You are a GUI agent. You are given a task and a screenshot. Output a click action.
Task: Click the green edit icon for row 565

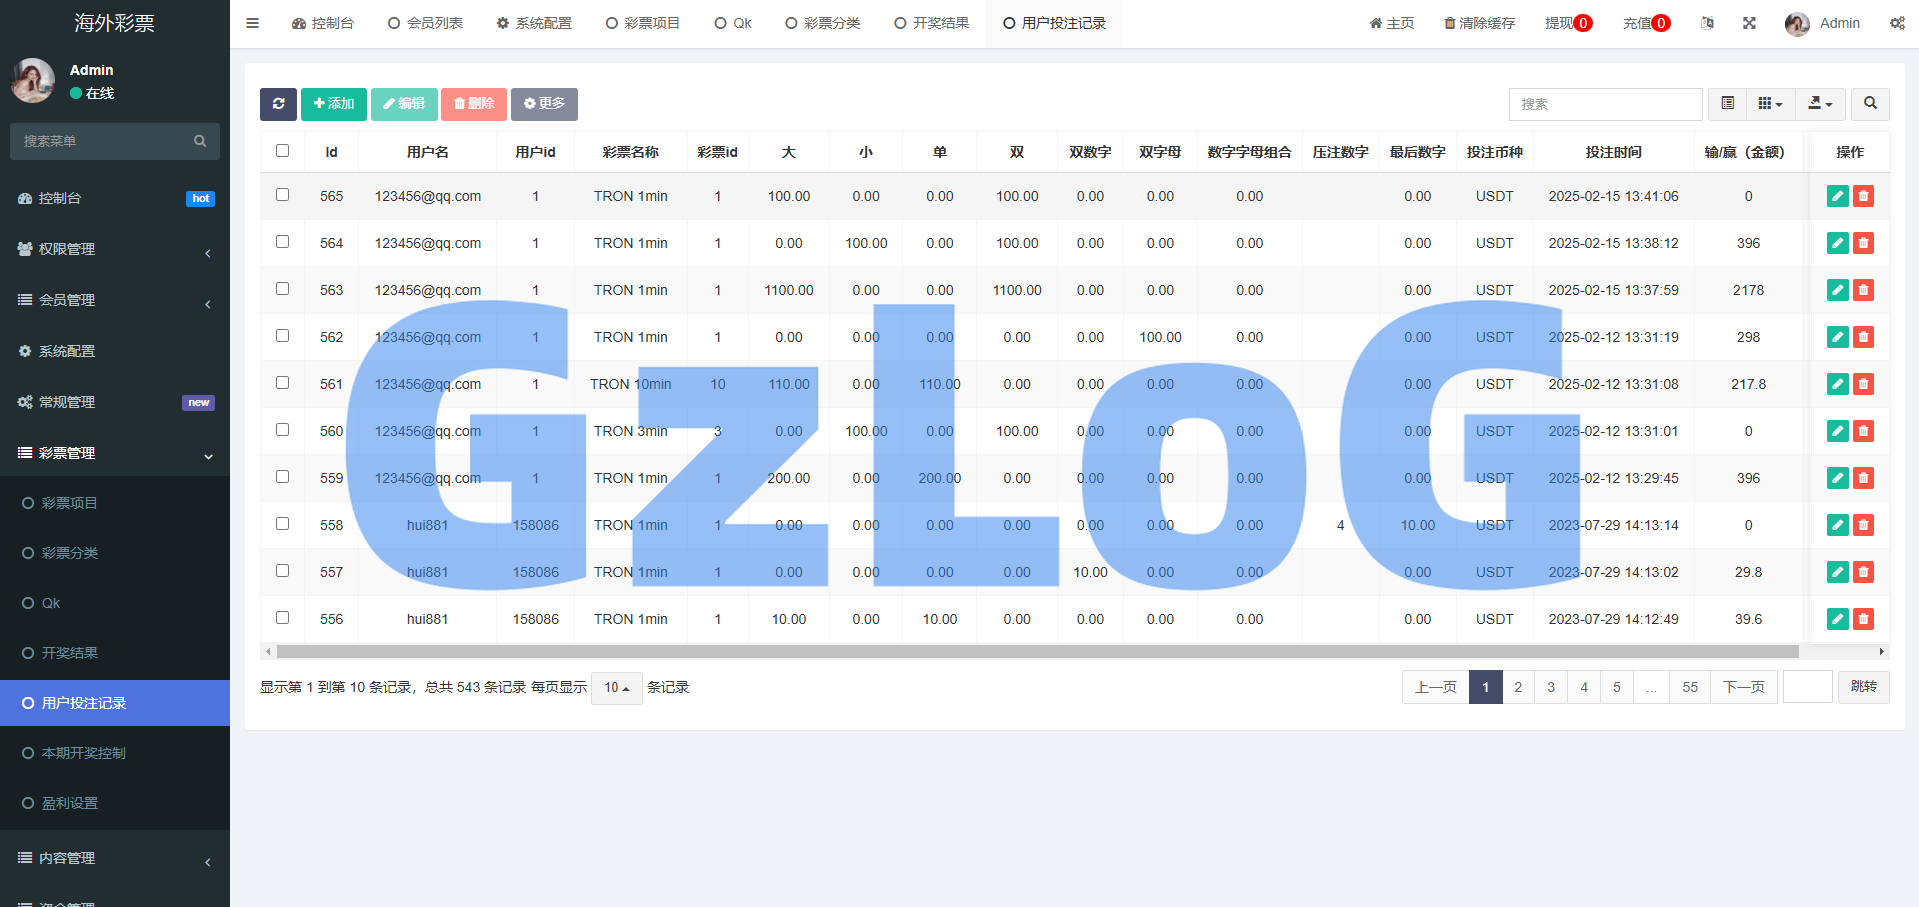point(1837,196)
